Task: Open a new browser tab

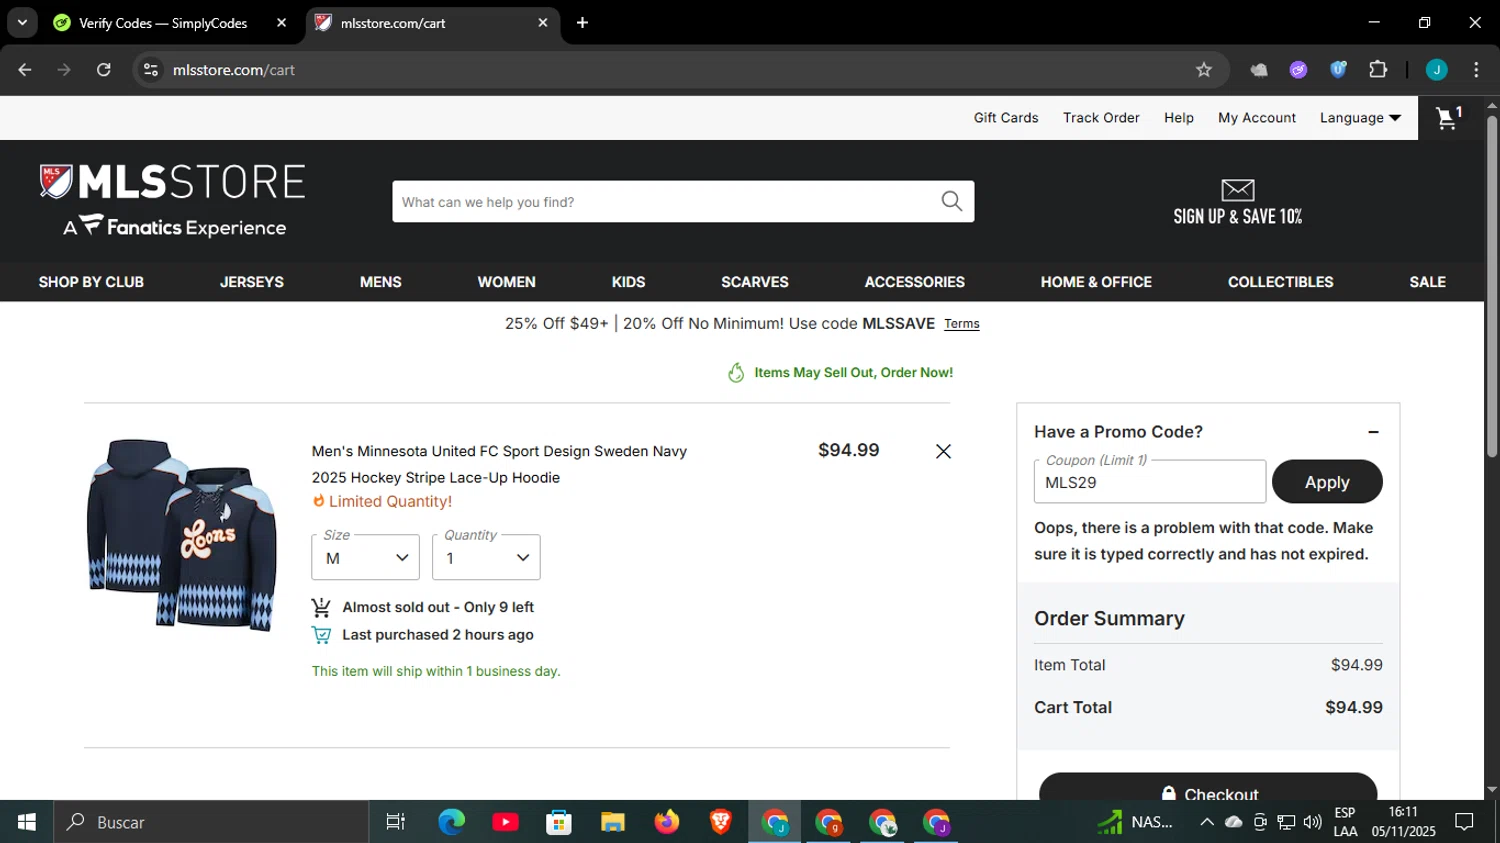Action: 582,23
